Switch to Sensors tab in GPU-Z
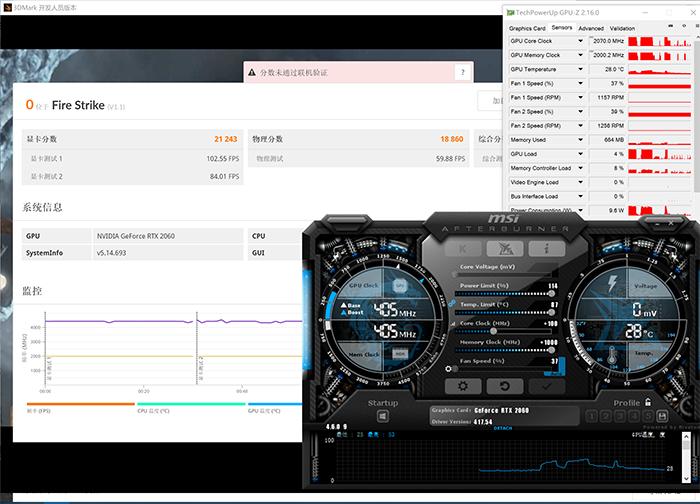The width and height of the screenshot is (700, 504). 562,28
